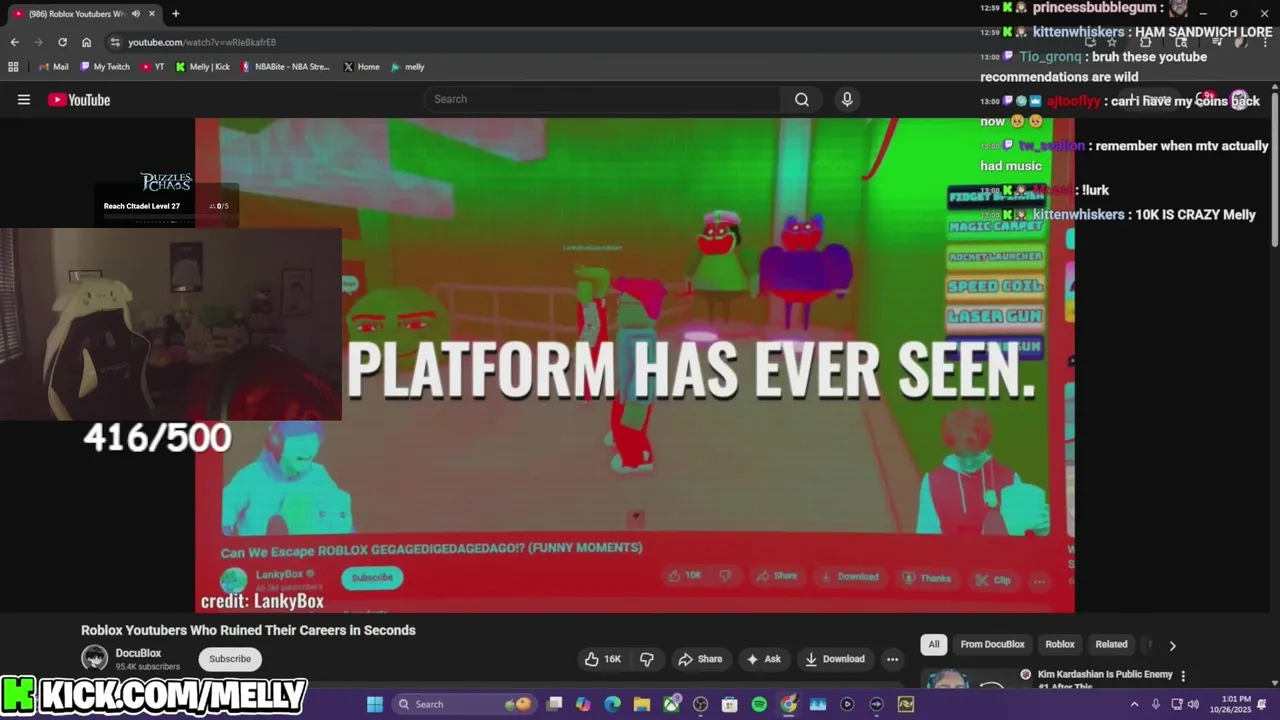The image size is (1280, 720).
Task: Open the Xbox app from the taskbar
Action: pos(671,704)
